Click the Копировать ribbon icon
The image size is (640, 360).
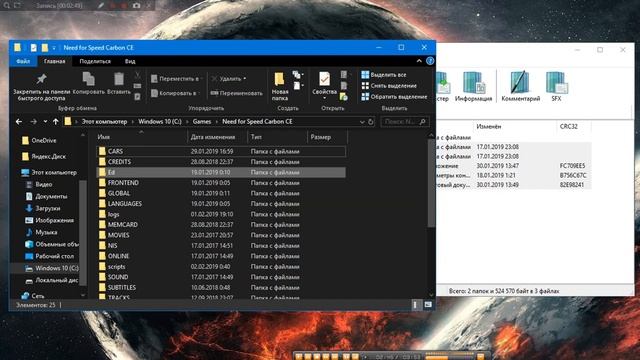coord(89,84)
